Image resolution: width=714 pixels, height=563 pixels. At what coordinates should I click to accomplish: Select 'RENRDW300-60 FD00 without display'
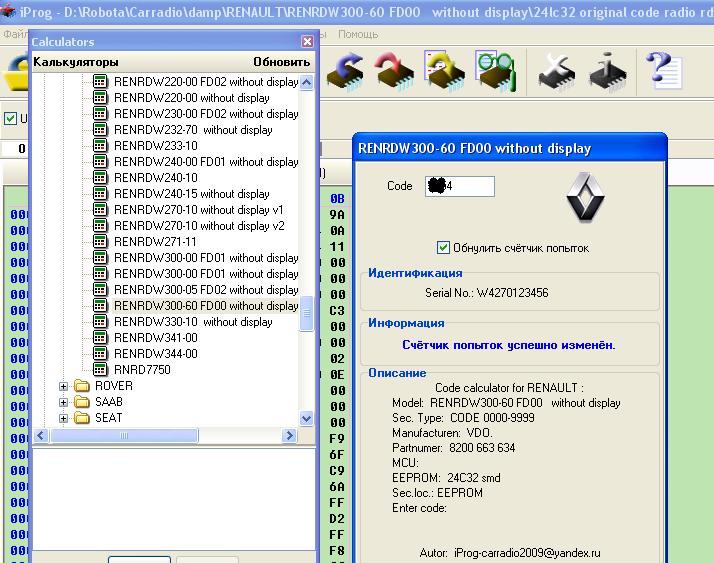pos(206,306)
